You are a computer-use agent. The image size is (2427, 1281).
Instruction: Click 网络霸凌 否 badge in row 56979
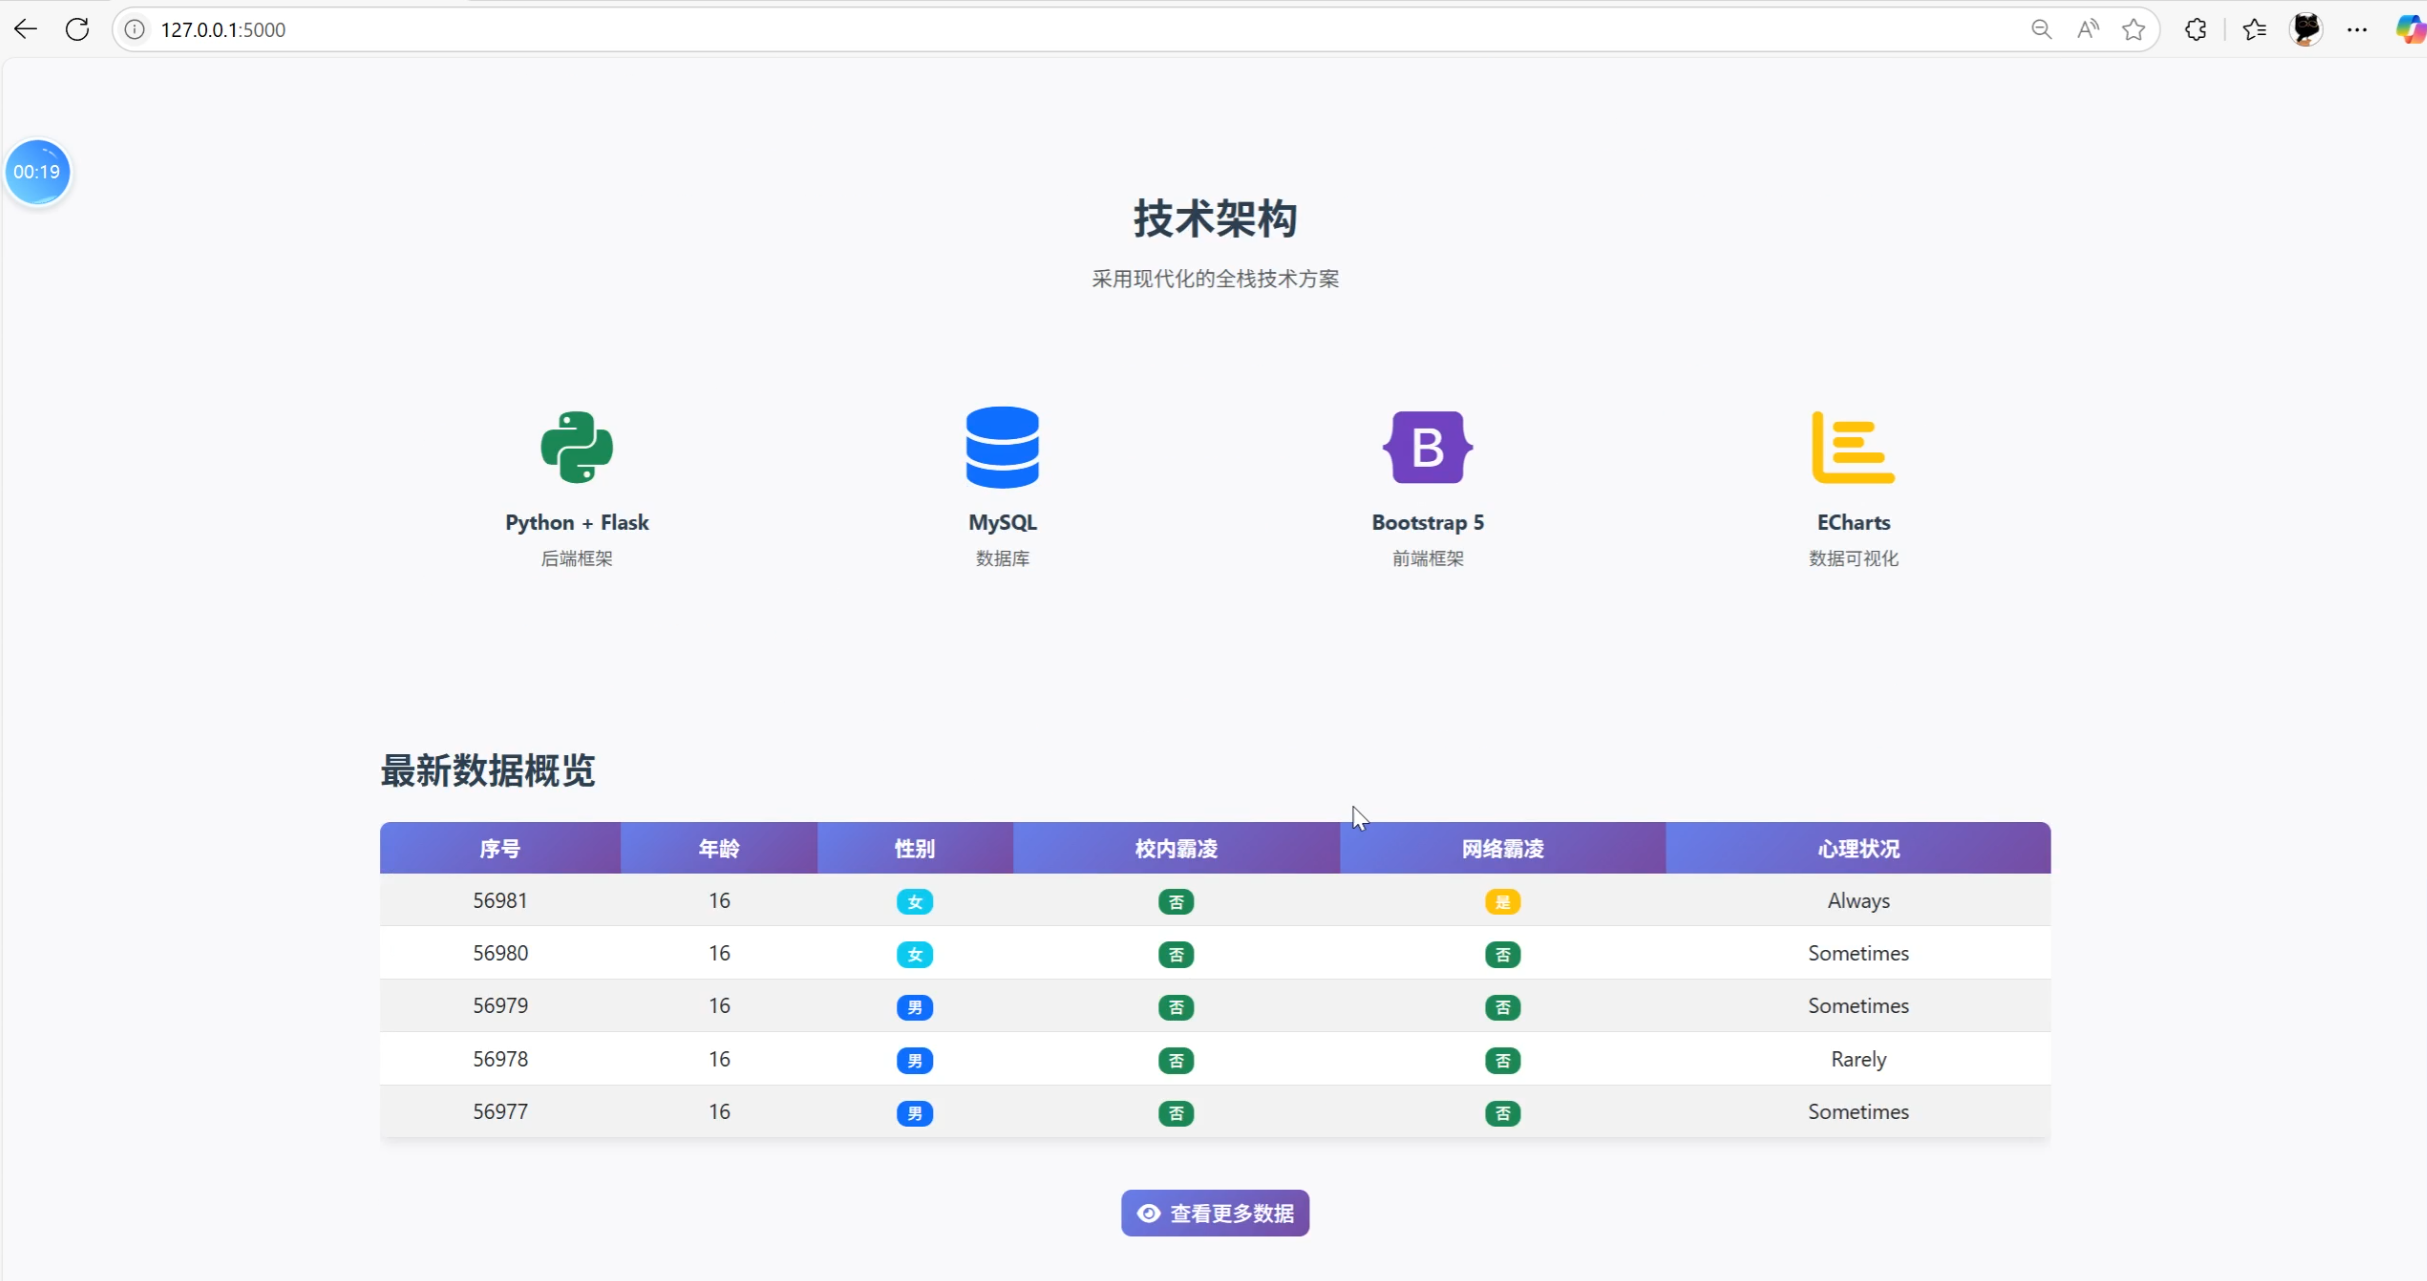(x=1503, y=1007)
